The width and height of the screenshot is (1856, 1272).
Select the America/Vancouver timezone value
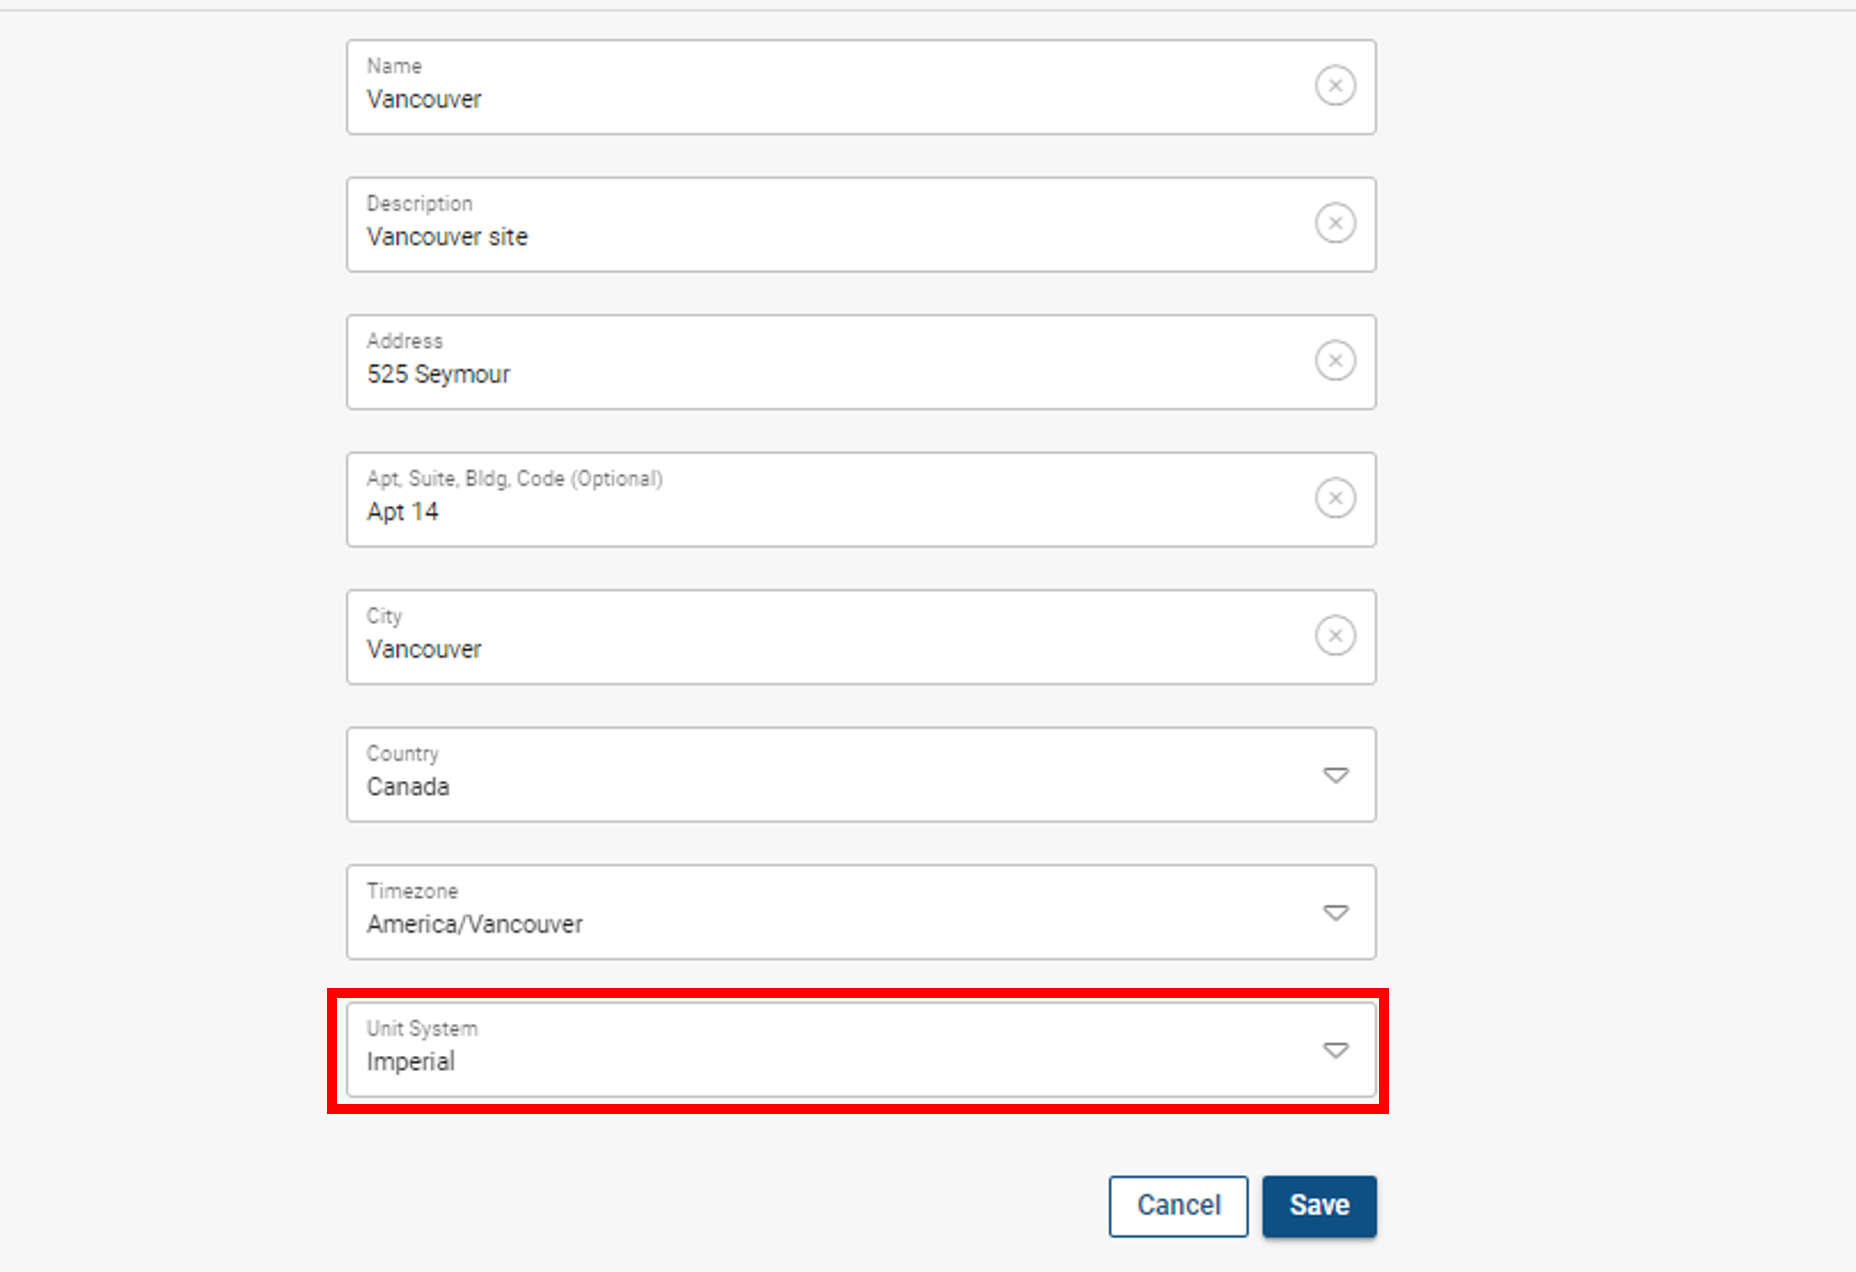click(475, 925)
